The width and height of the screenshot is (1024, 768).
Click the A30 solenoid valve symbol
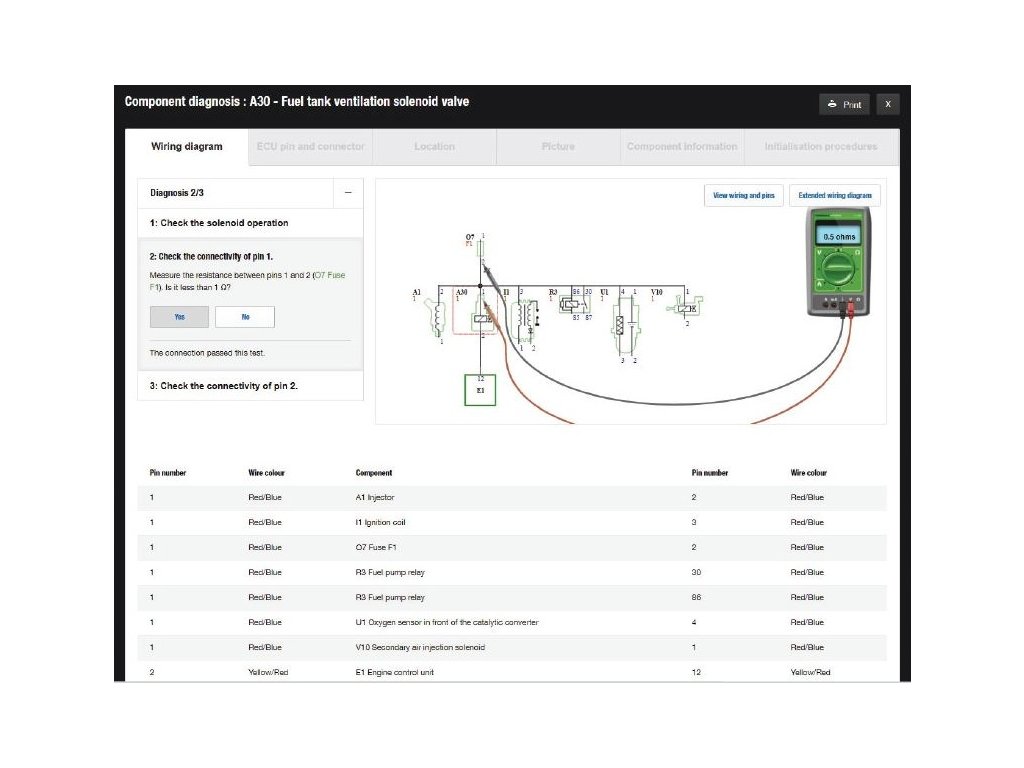pyautogui.click(x=481, y=319)
